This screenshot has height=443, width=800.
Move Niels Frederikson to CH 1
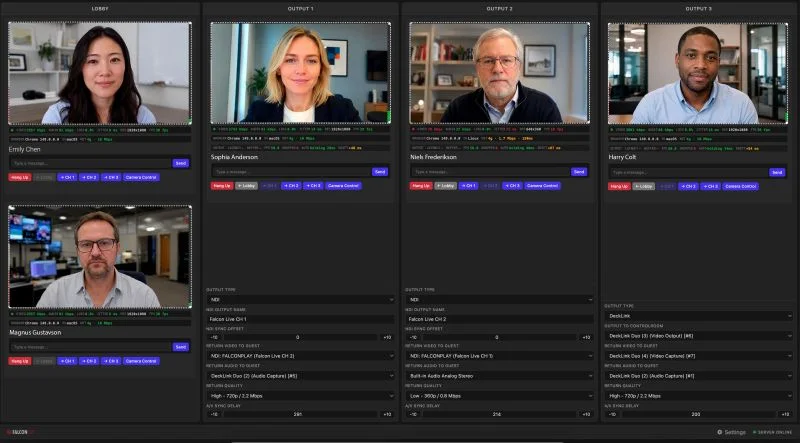pyautogui.click(x=468, y=186)
